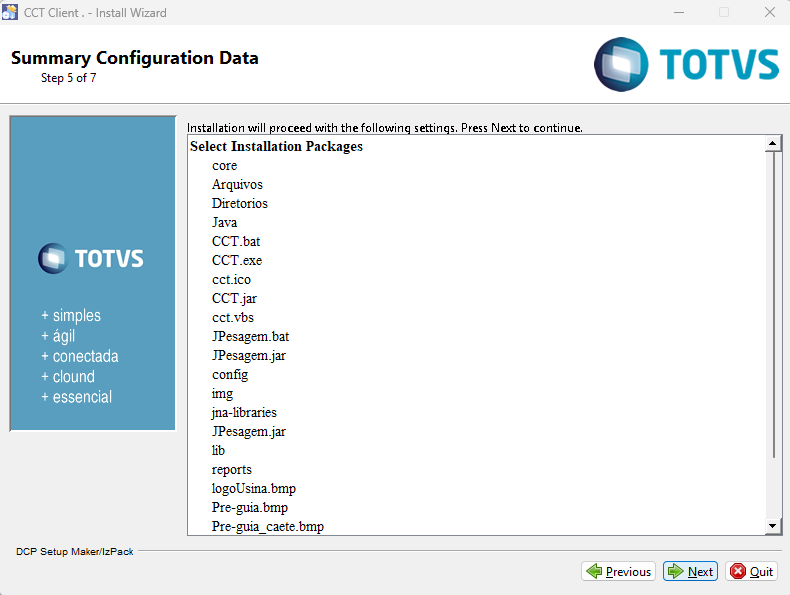Click the Next button
The width and height of the screenshot is (790, 595).
pyautogui.click(x=690, y=571)
